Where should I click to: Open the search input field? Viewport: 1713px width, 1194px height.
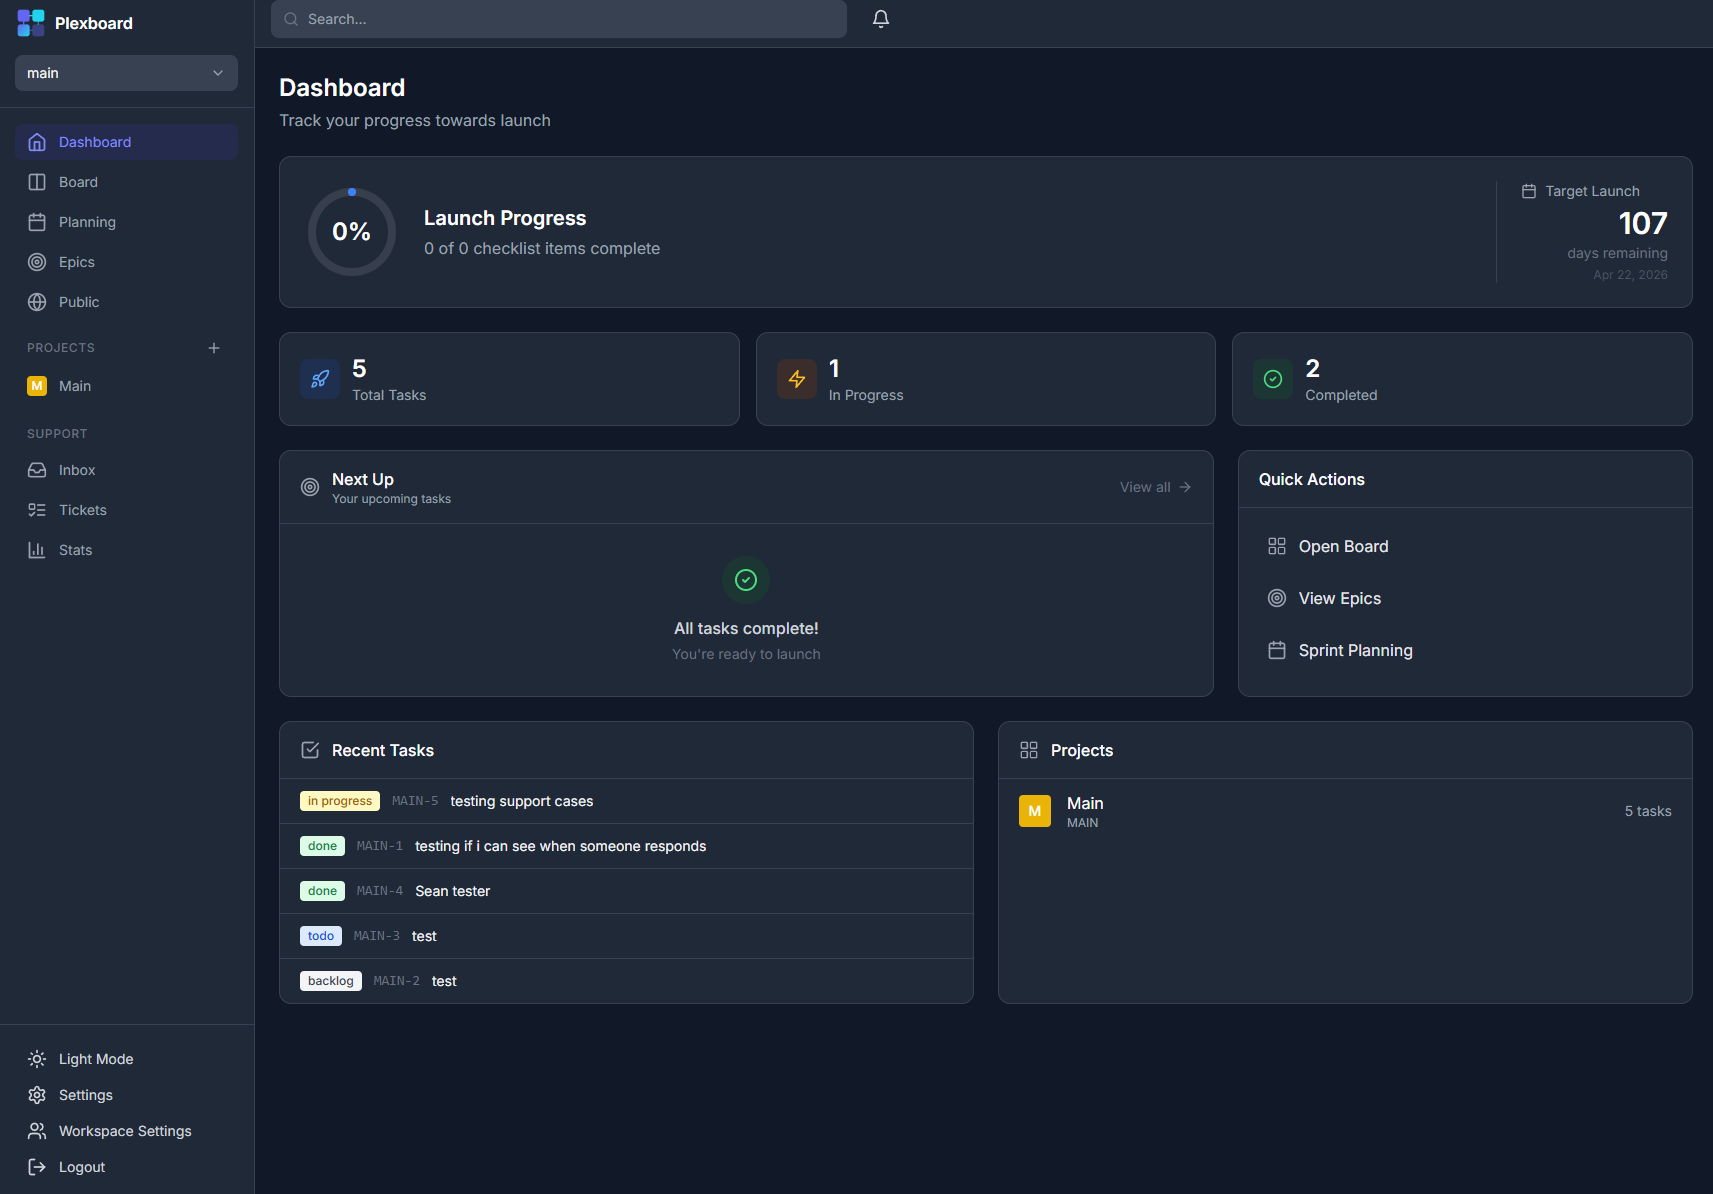pos(559,18)
